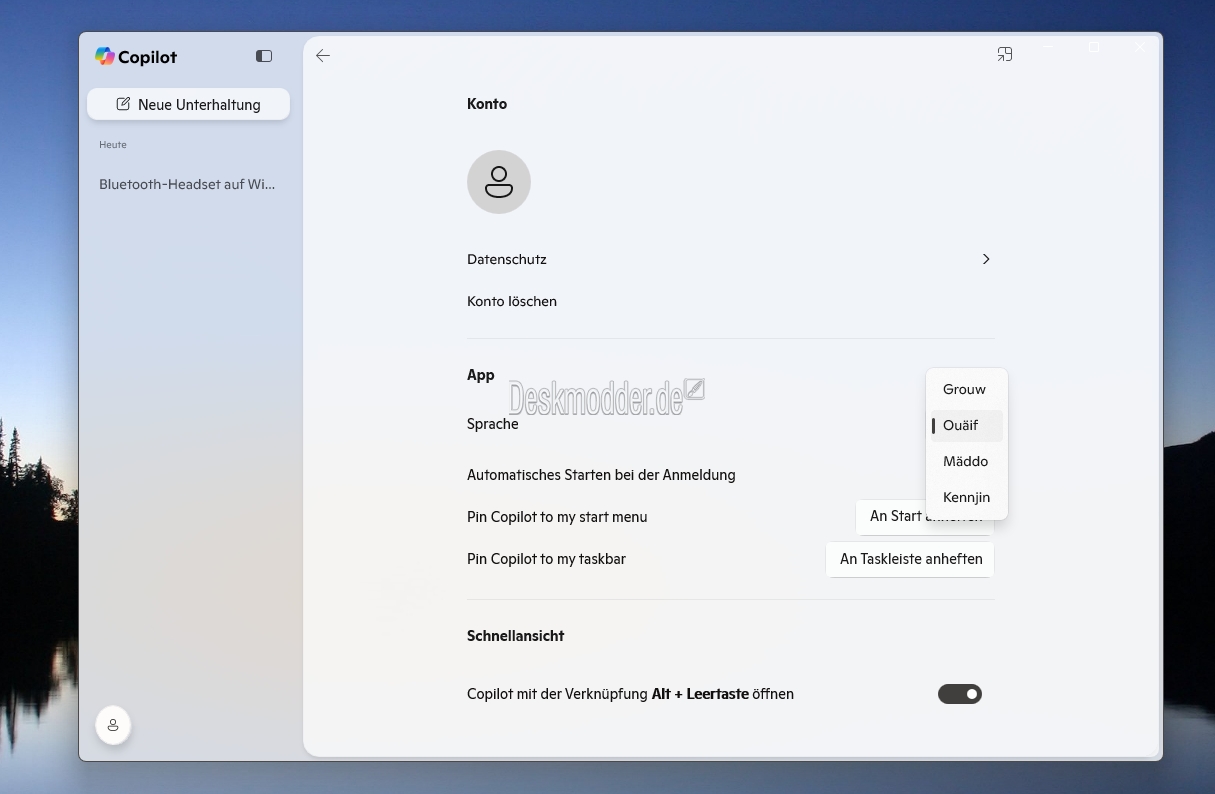The image size is (1215, 794).
Task: Click the Heute label in the sidebar
Action: click(113, 145)
